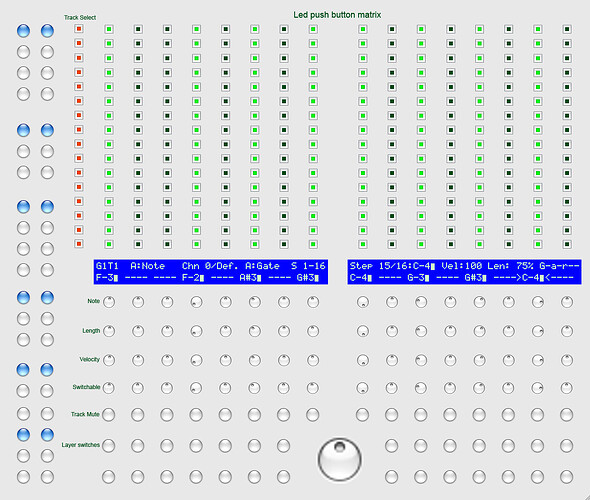Click the top-left blue LED button in sidebar
The image size is (590, 500).
[23, 30]
